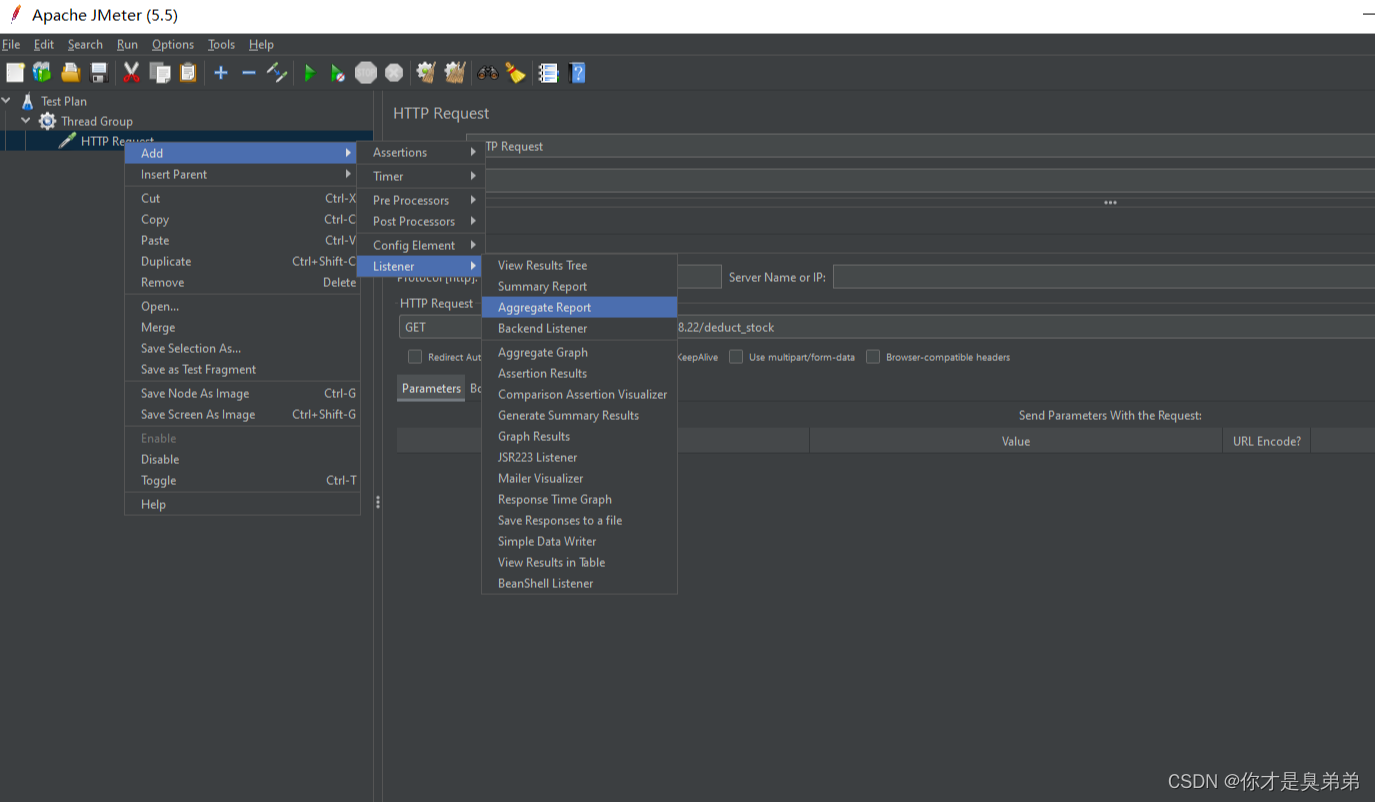Expand the Pre Processors submenu
This screenshot has height=802, width=1375.
pos(420,200)
